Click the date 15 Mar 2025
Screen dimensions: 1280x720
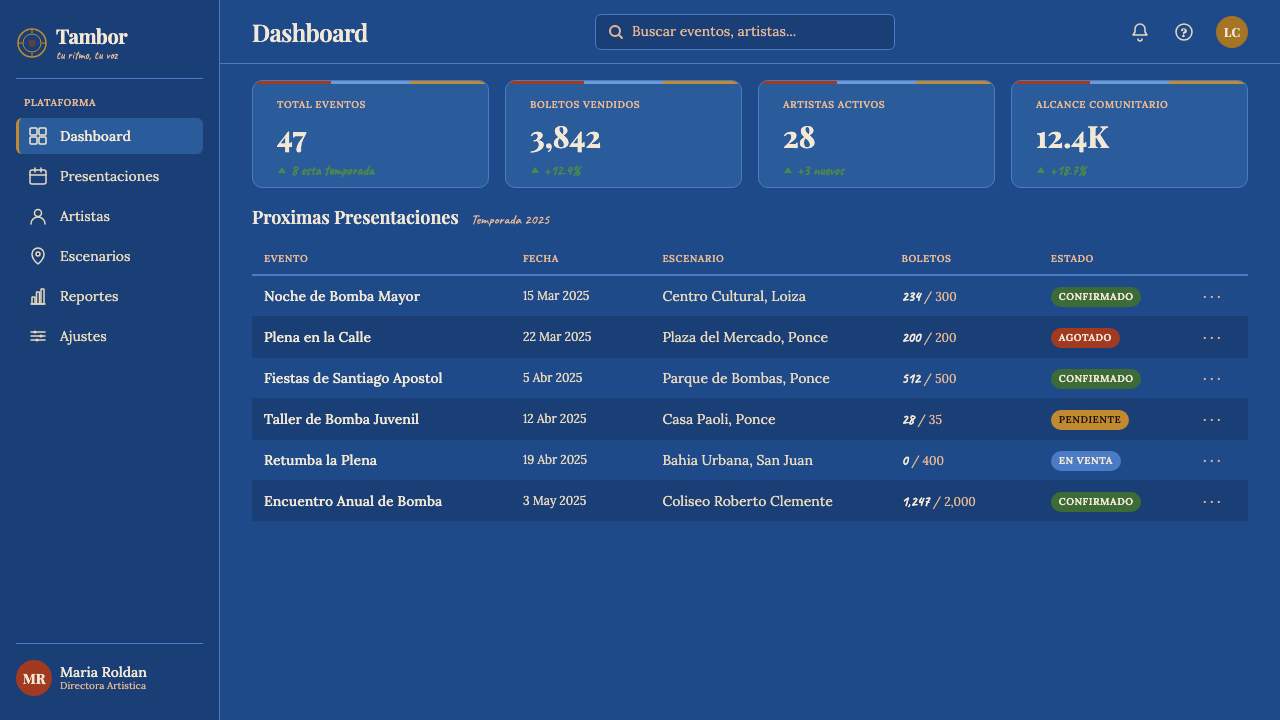click(556, 296)
